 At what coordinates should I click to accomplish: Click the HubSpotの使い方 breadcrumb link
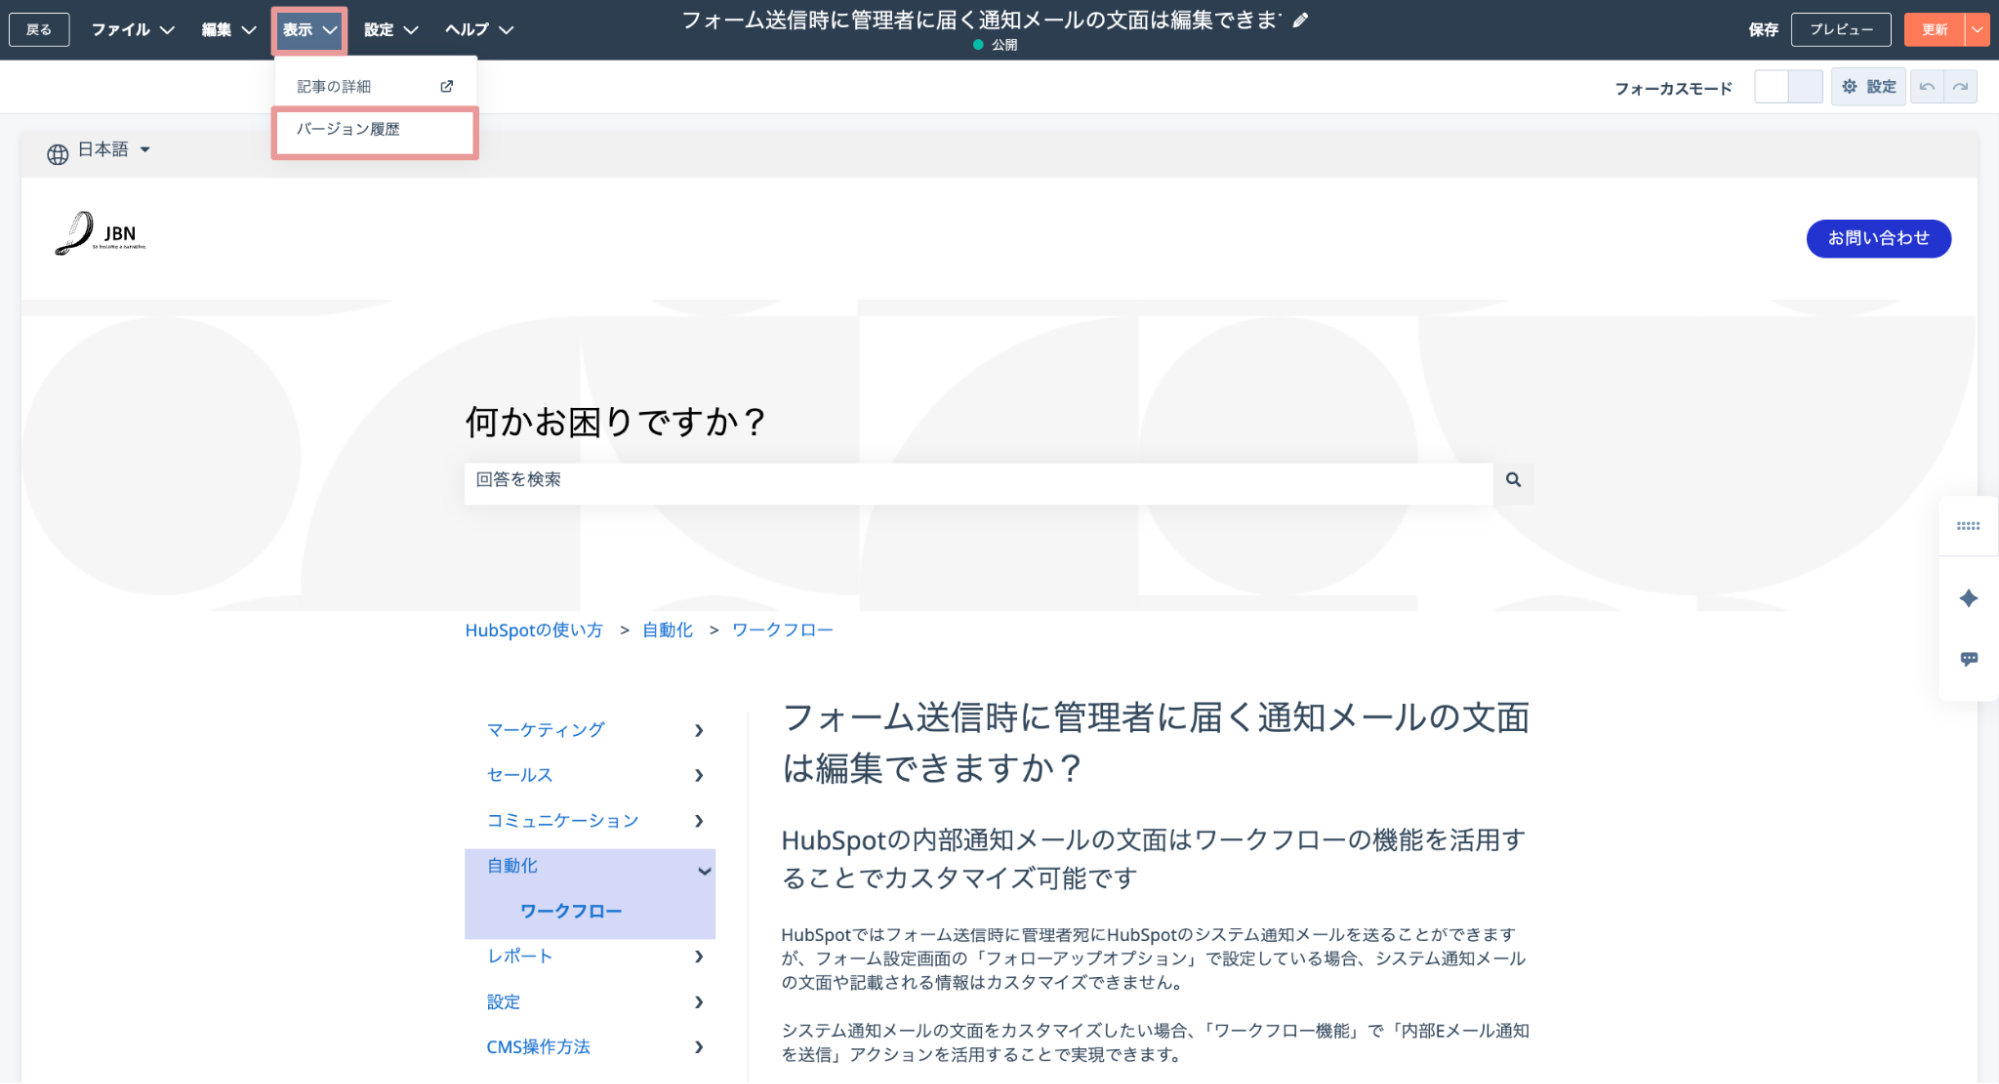[533, 630]
